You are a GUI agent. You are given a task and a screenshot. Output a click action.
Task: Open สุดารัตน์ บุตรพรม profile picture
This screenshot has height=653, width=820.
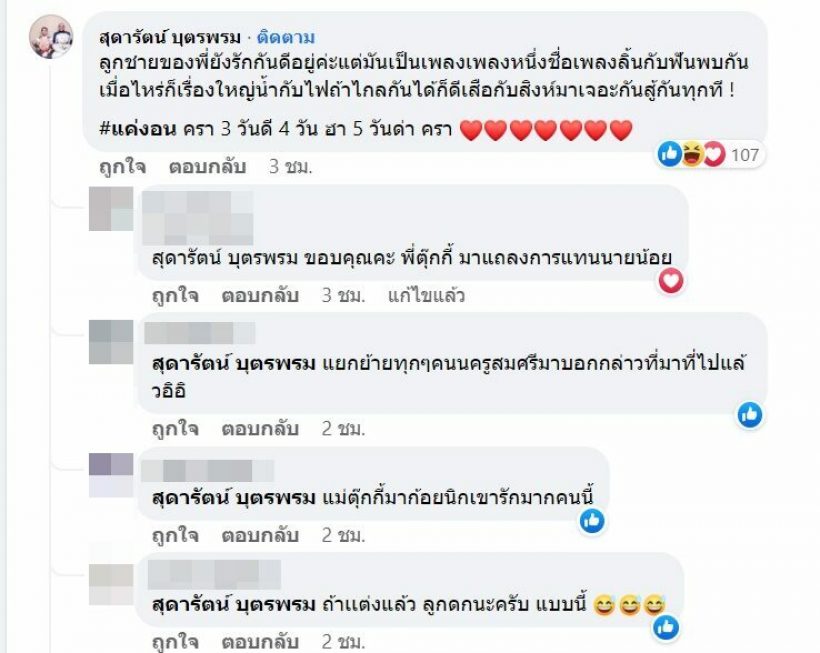[x=51, y=37]
